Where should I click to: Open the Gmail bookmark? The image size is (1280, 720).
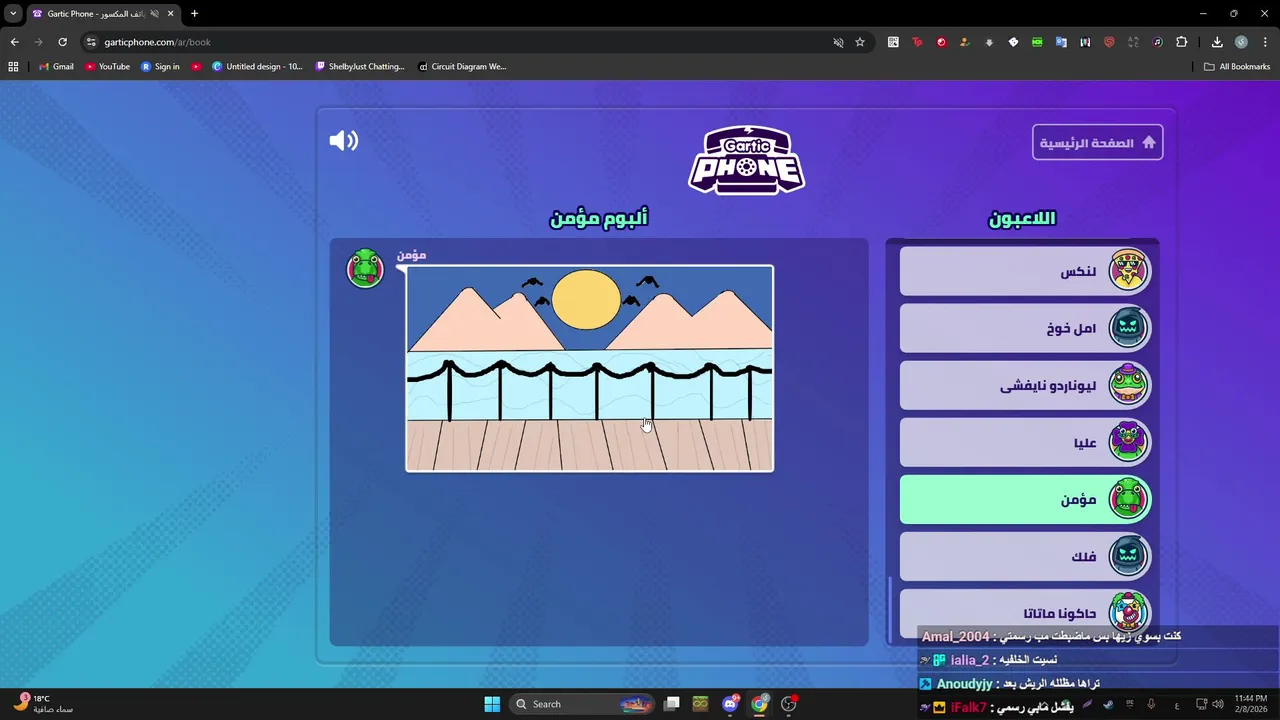(x=56, y=67)
